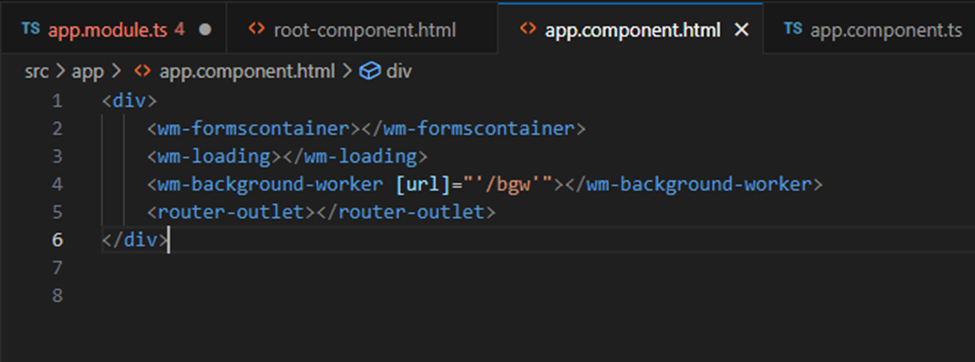
Task: Click the HTML icon on root-component.html tab
Action: (x=255, y=29)
